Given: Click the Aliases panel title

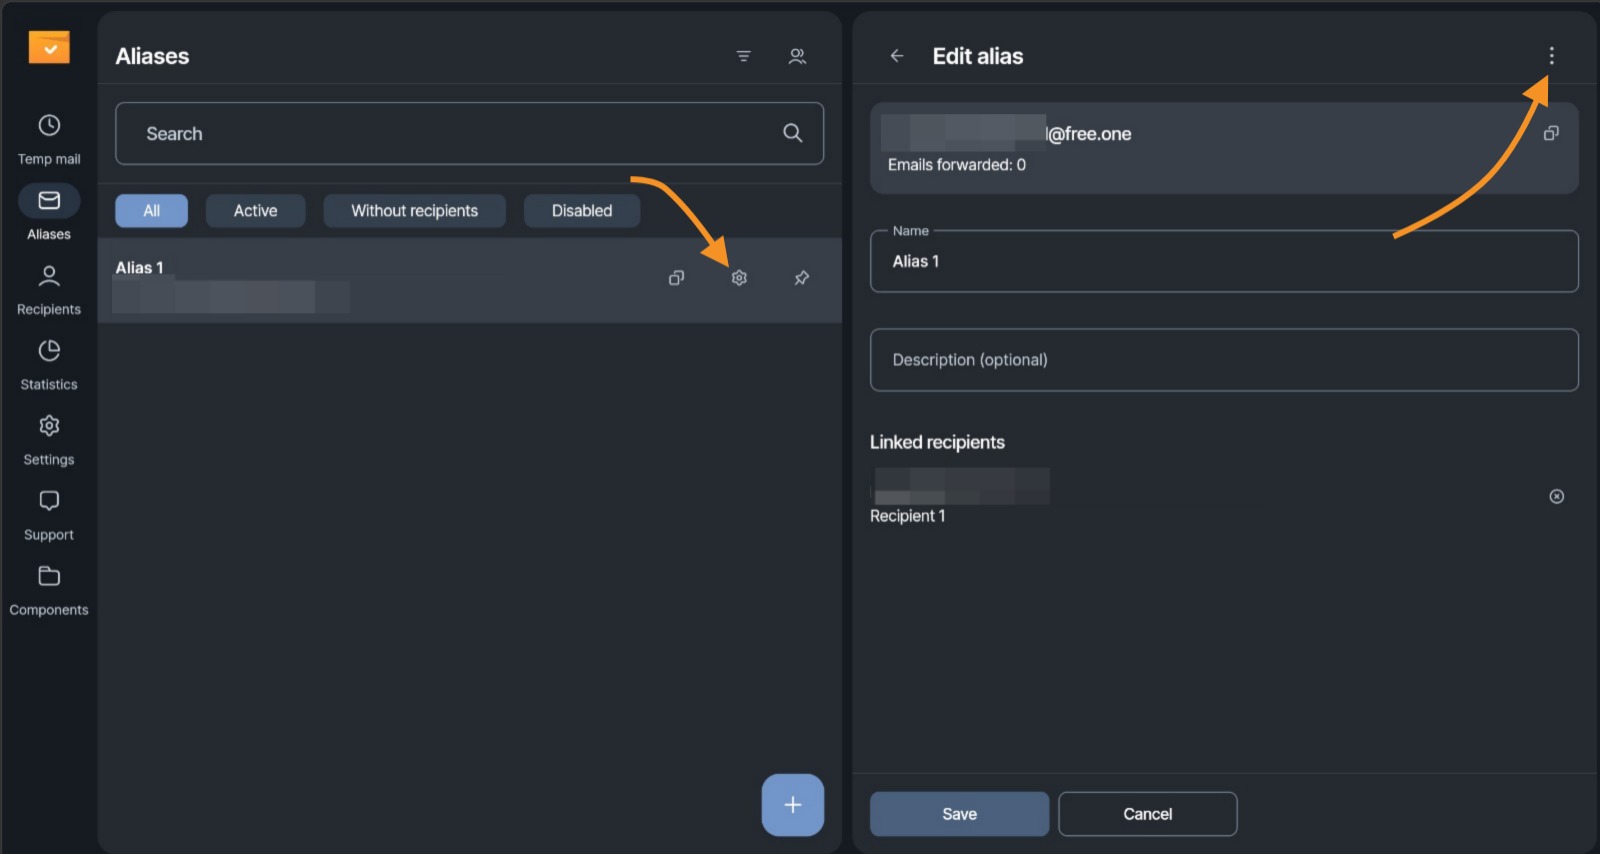Looking at the screenshot, I should click(x=152, y=56).
